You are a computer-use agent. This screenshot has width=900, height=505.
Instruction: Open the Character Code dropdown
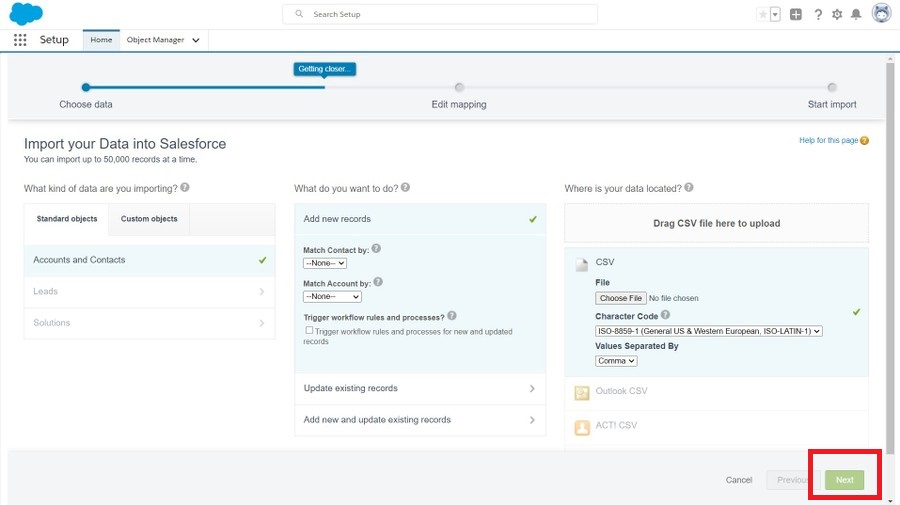(x=709, y=331)
